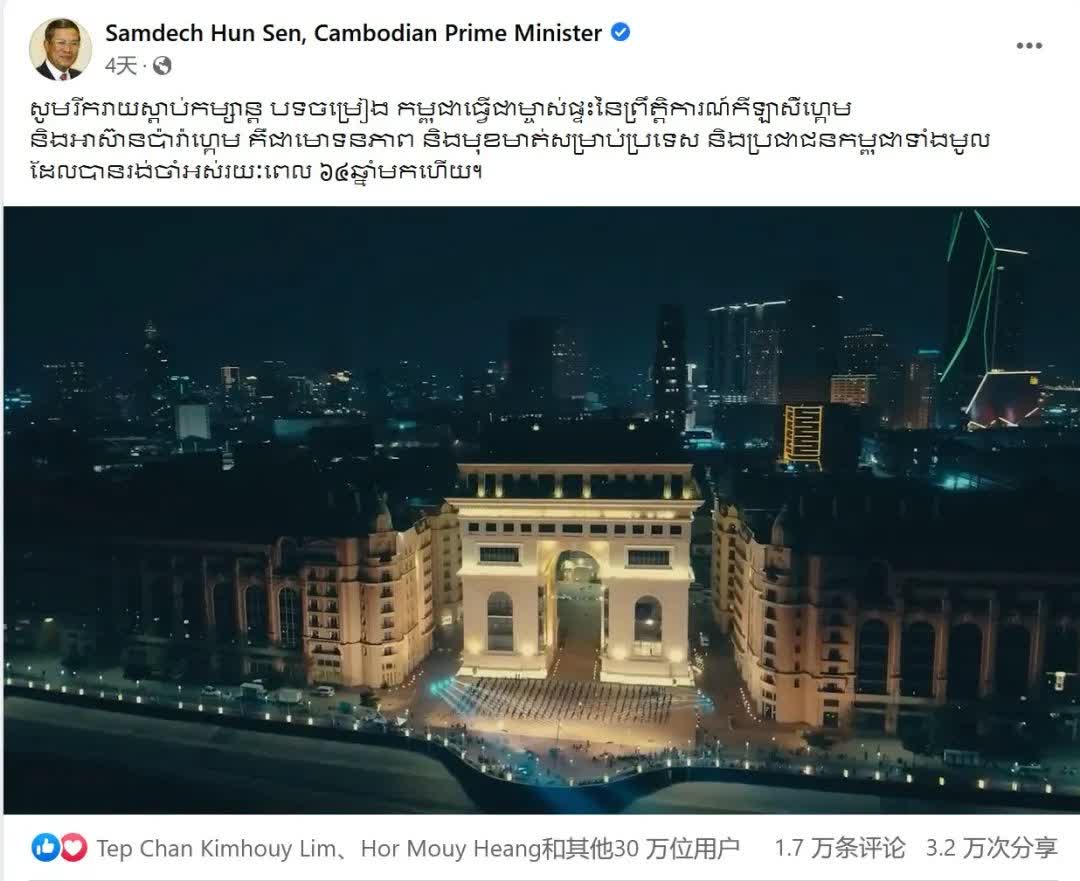The width and height of the screenshot is (1080, 881).
Task: View the 3.2 万次分享 shares list
Action: (x=991, y=848)
